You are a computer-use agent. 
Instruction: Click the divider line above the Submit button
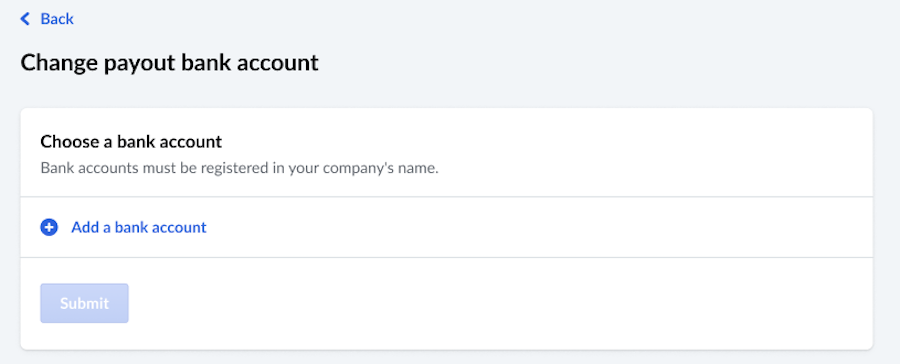[447, 257]
